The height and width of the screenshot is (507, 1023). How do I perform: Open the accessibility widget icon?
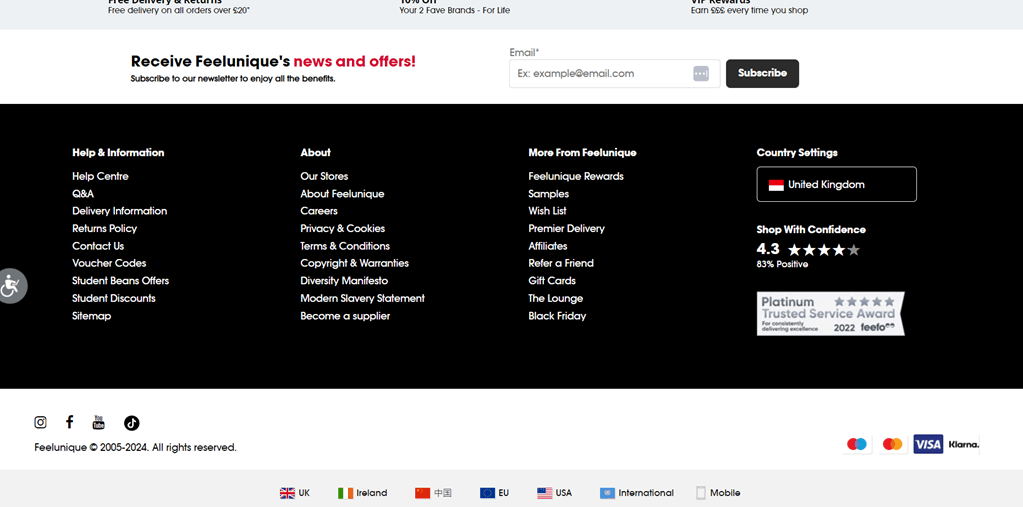[11, 286]
